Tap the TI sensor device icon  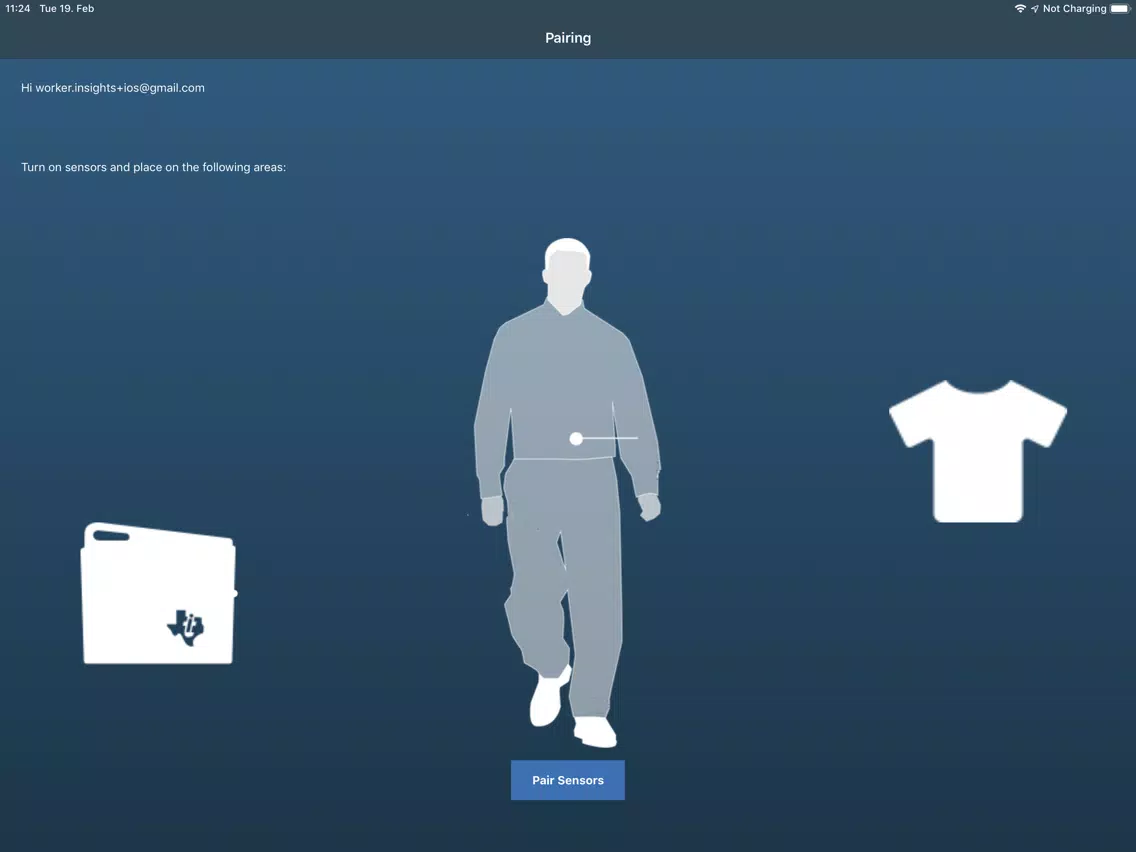[159, 593]
